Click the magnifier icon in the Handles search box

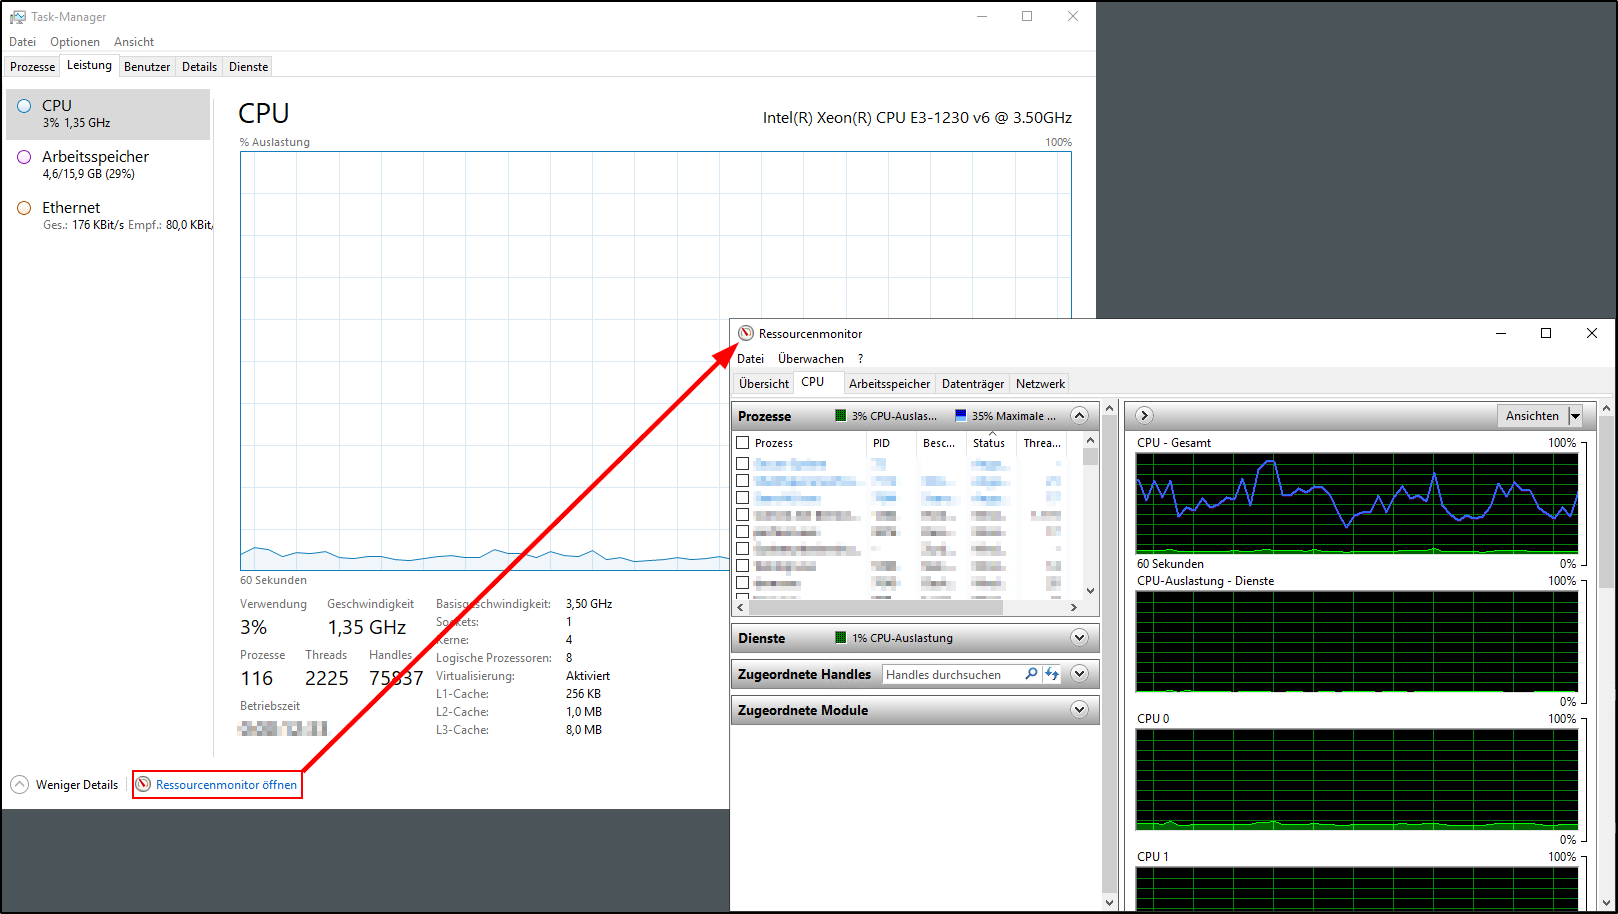(1031, 674)
